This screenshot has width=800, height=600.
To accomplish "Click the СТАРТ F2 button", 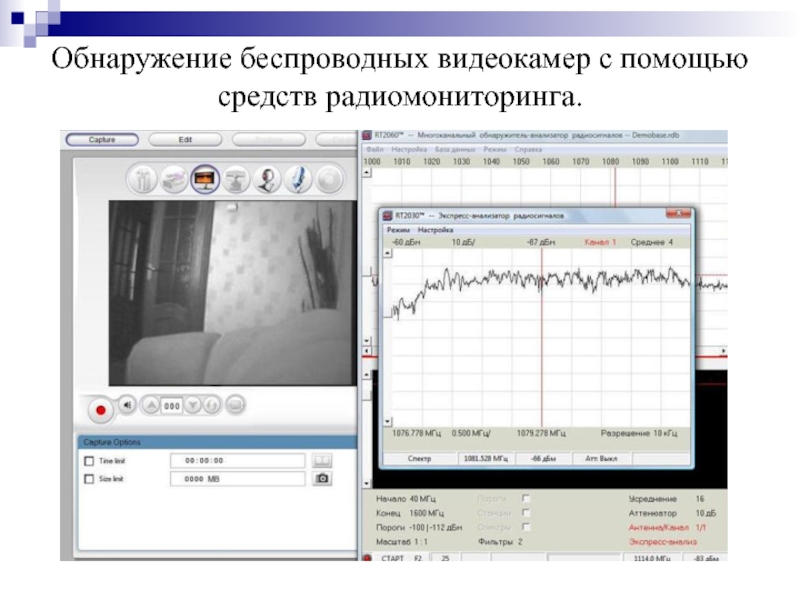I will (402, 558).
